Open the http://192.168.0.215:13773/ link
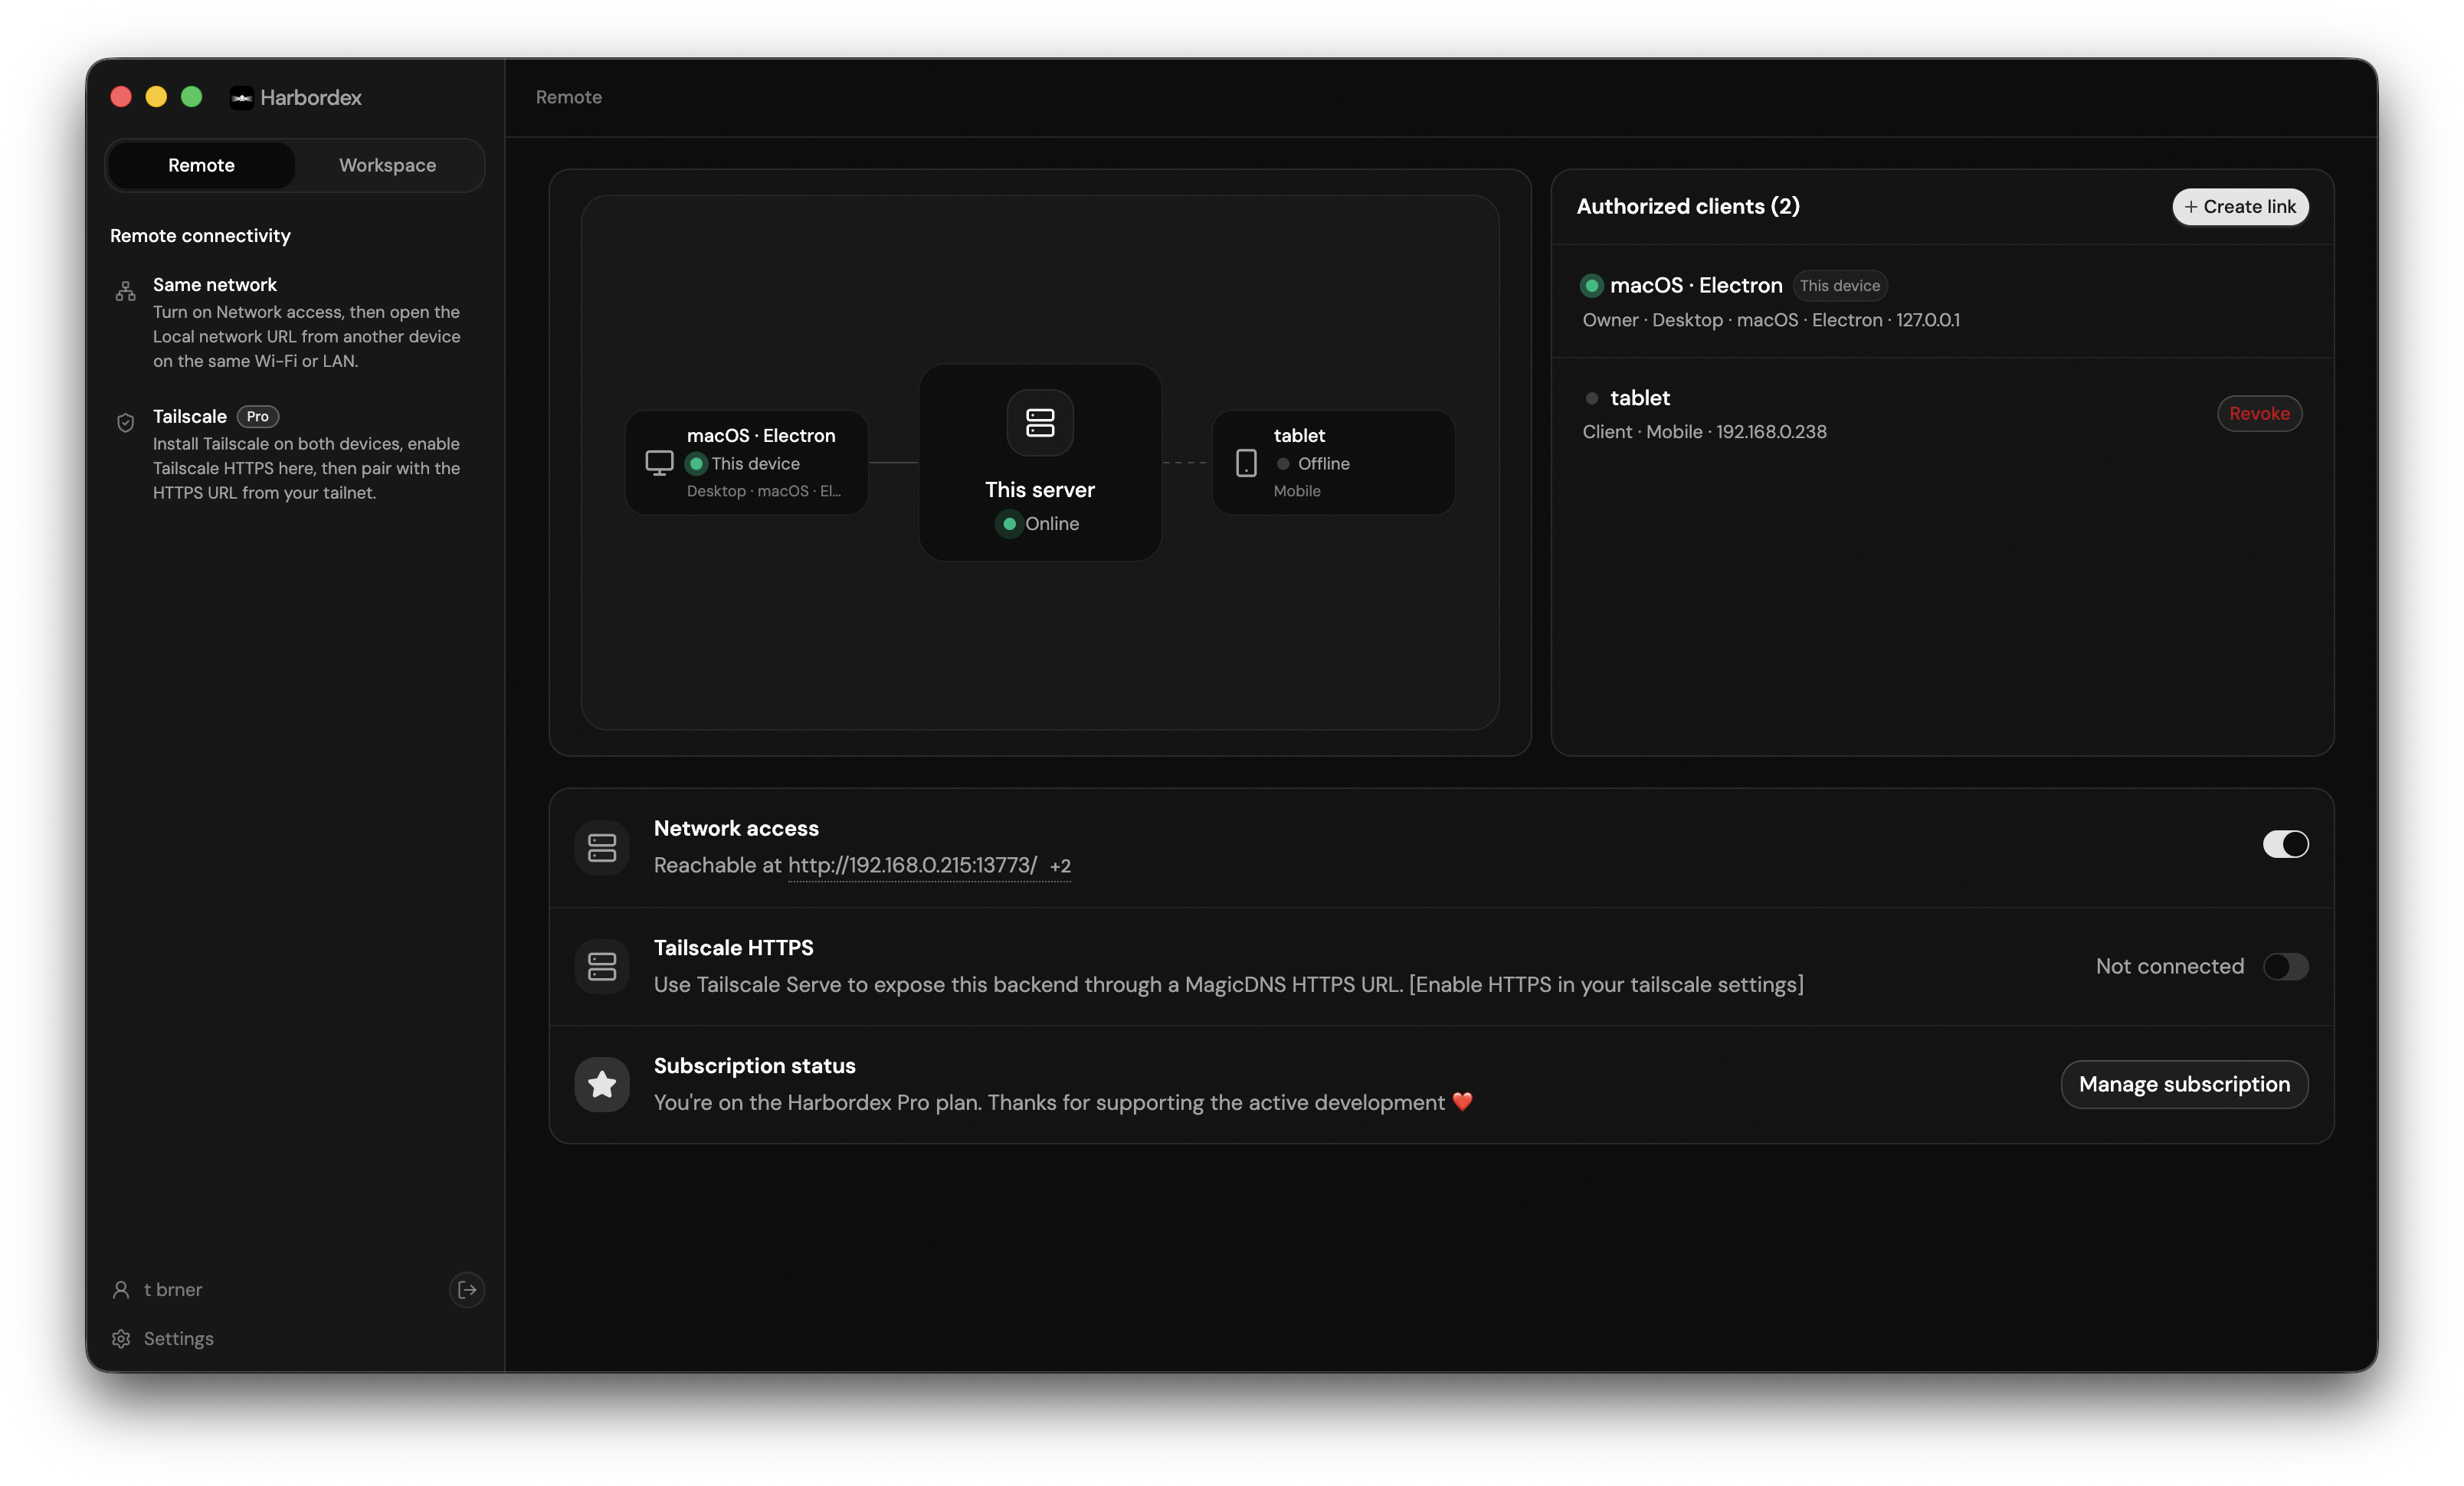The image size is (2464, 1486). [912, 865]
